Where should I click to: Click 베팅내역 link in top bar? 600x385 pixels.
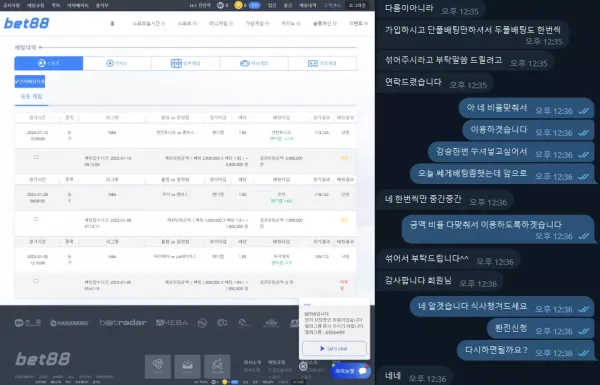(x=308, y=5)
